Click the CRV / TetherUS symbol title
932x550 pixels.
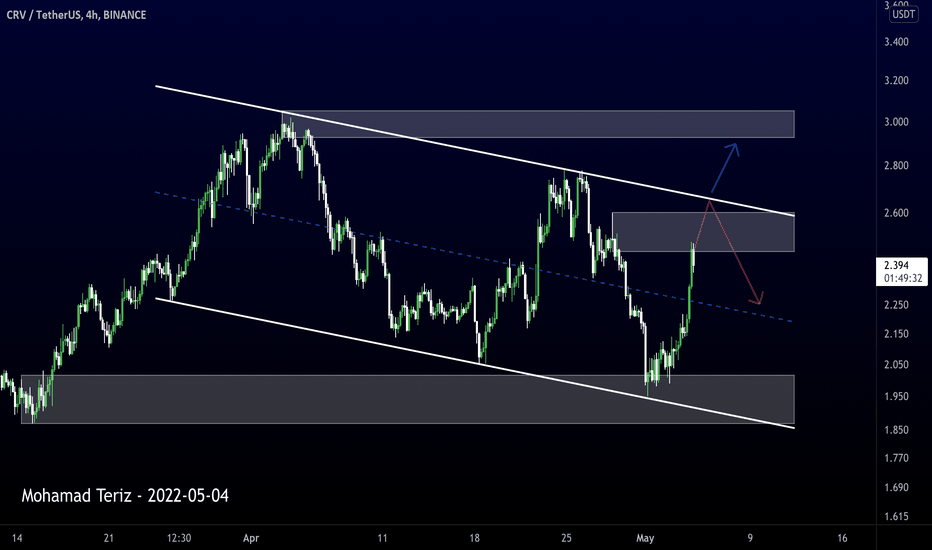tap(76, 15)
